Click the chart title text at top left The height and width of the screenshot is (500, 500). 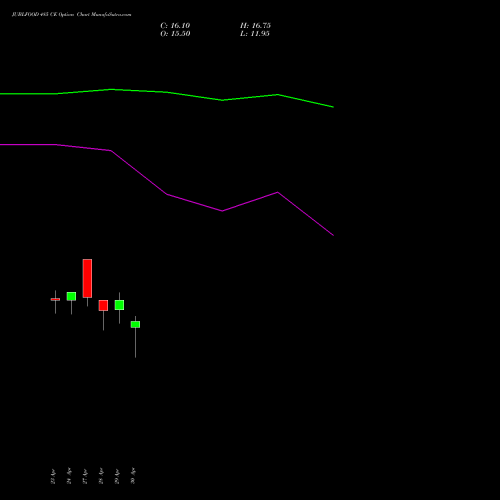72,14
